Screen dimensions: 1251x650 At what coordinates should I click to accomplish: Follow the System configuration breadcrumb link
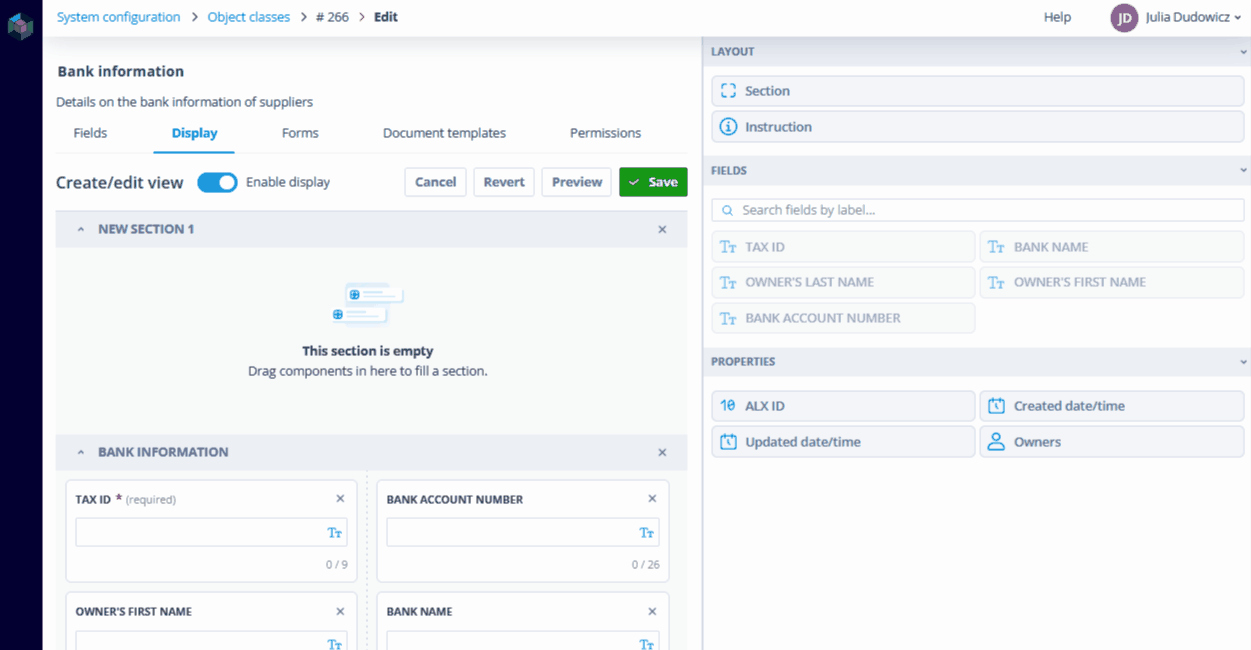click(x=118, y=17)
